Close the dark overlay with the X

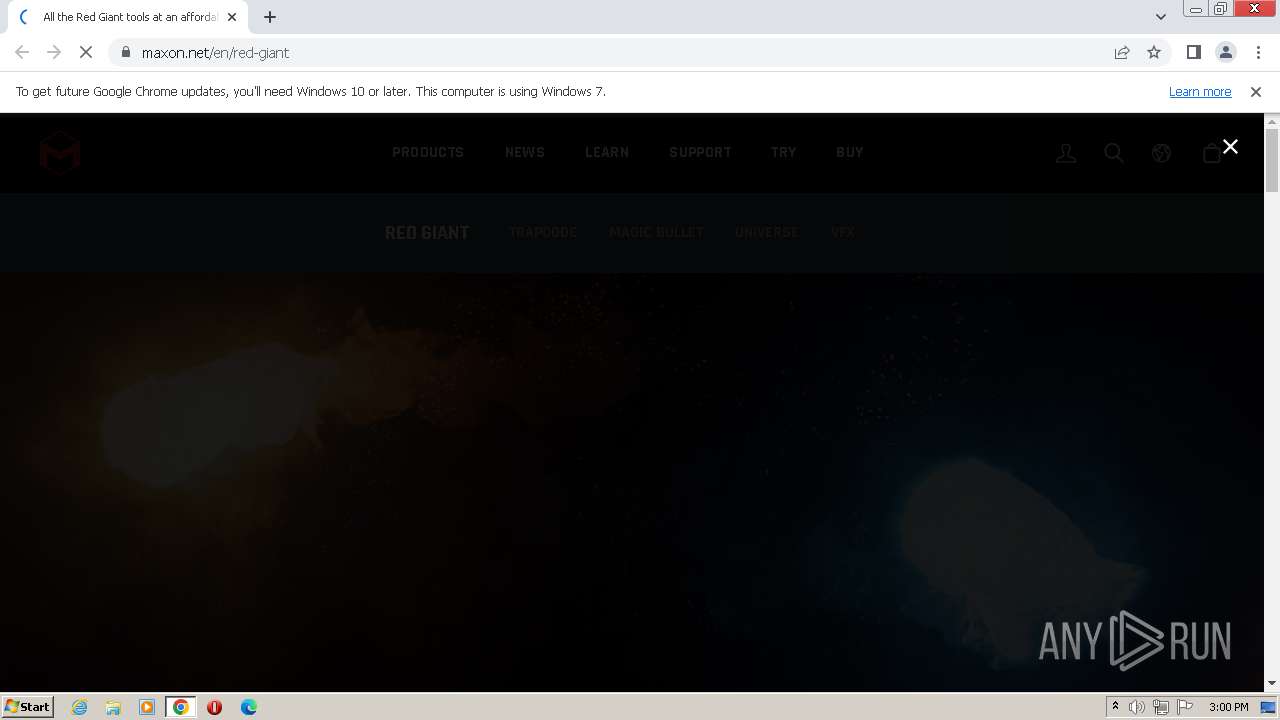[1230, 147]
